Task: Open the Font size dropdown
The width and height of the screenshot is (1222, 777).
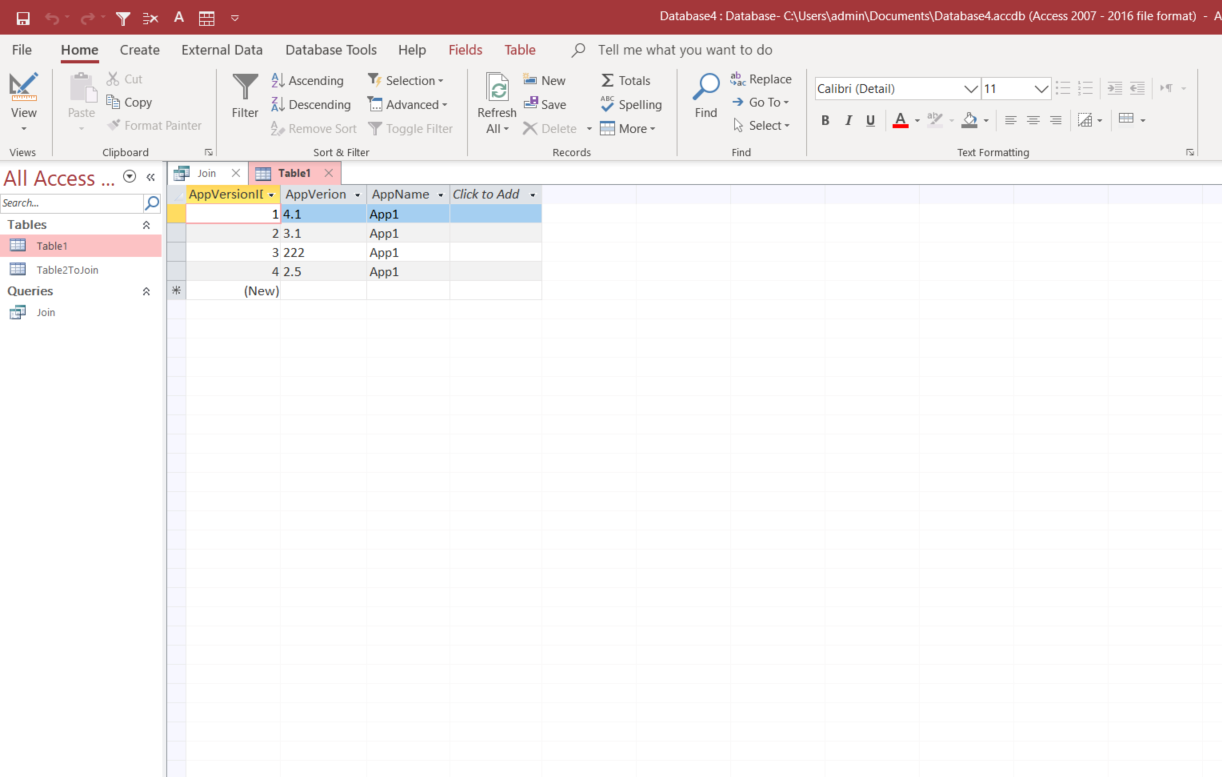Action: (1041, 89)
